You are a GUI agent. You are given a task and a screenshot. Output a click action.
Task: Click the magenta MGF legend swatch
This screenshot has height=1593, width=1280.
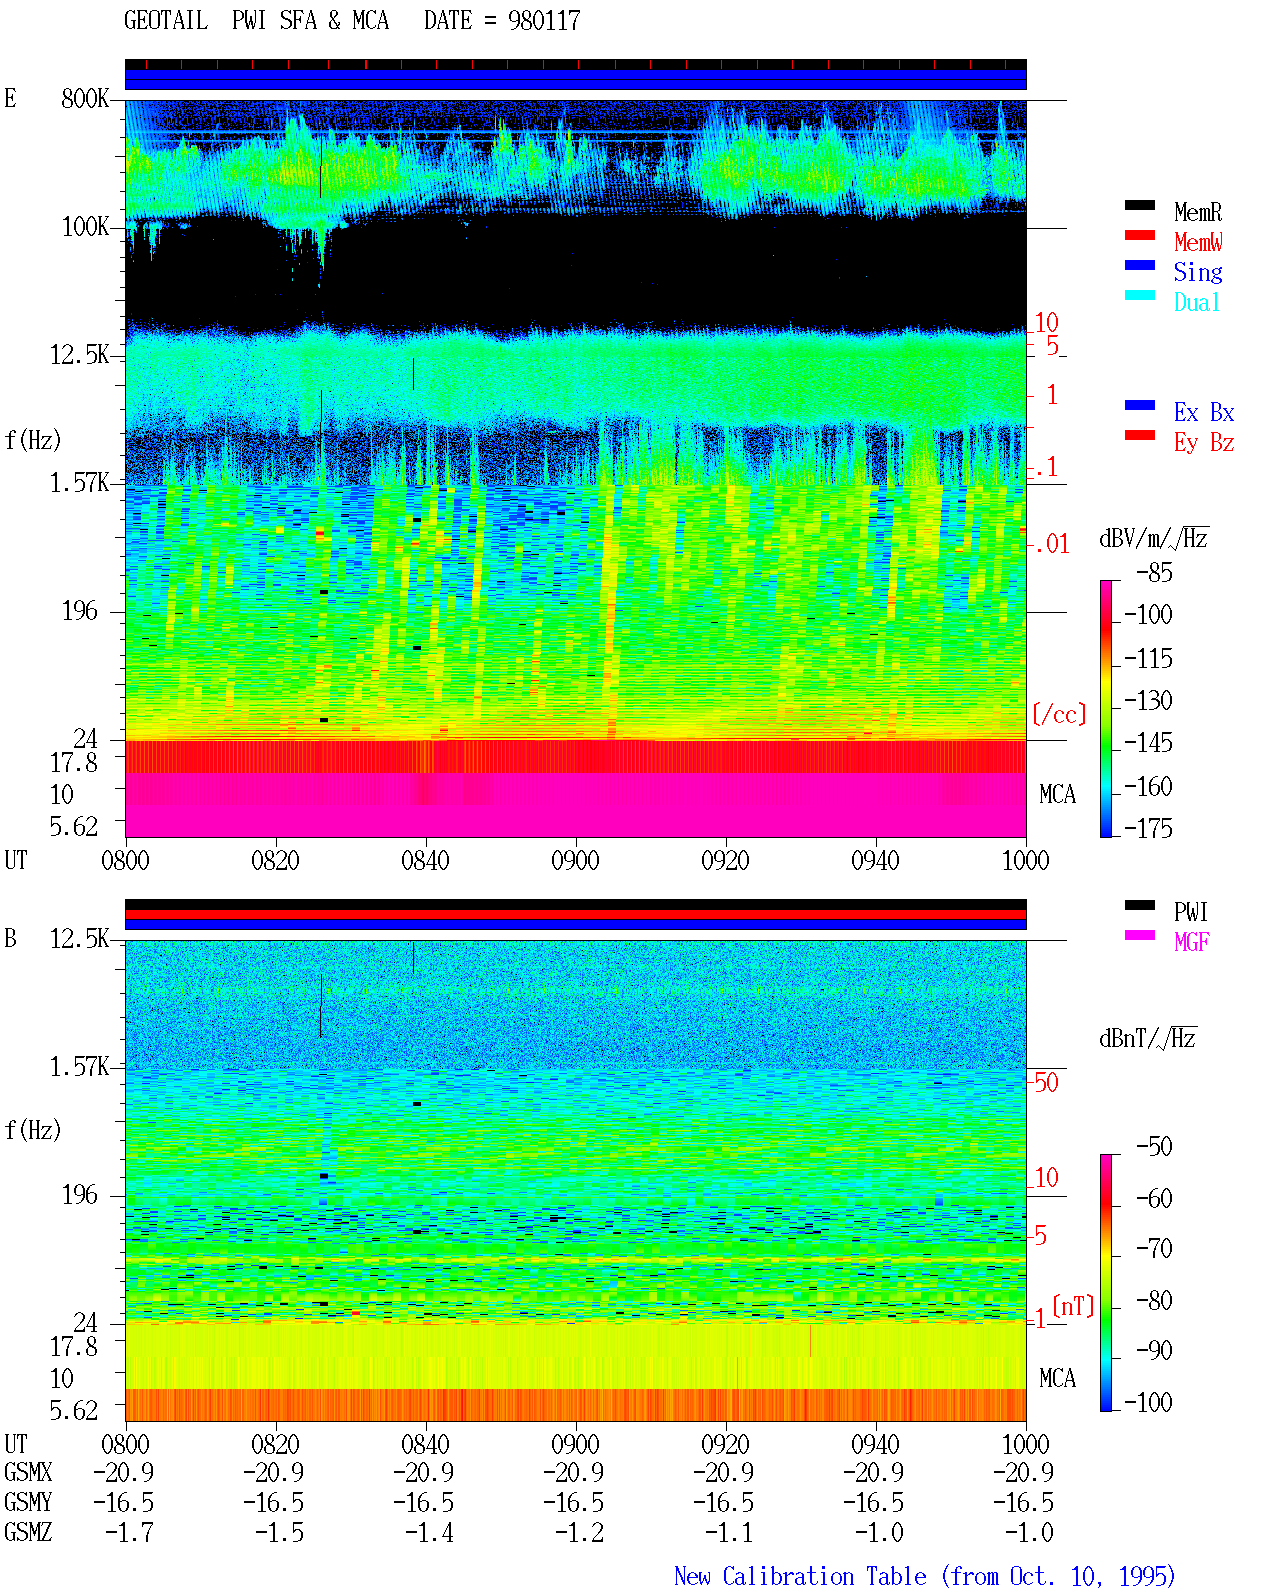click(1139, 936)
